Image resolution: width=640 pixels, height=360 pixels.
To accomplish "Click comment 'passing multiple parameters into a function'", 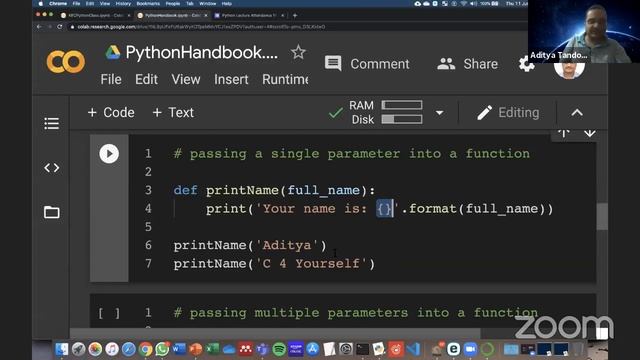I will click(x=356, y=313).
